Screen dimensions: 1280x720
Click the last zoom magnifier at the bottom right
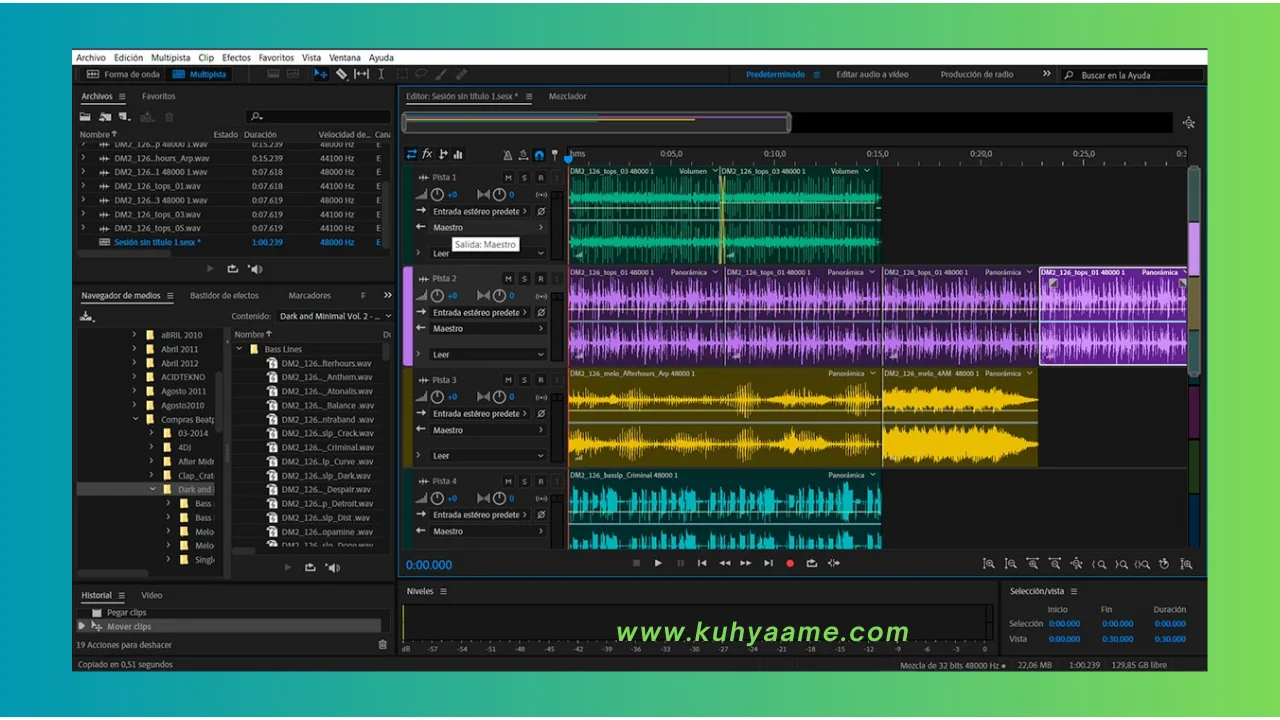tap(1186, 564)
